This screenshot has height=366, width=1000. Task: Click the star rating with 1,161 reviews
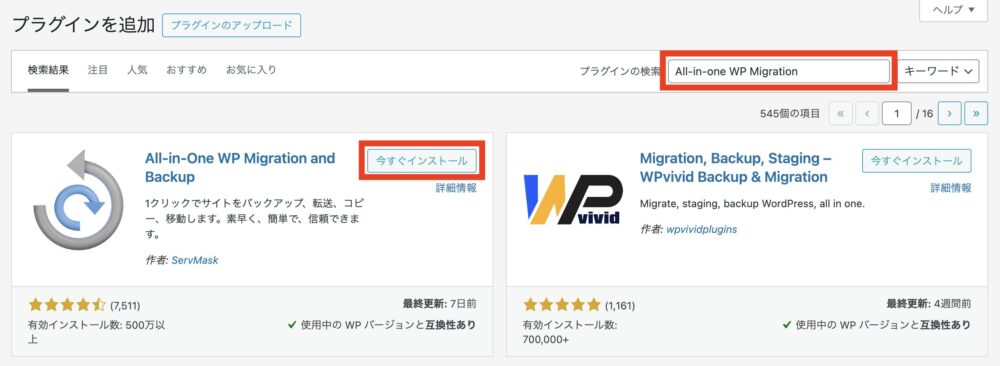coord(562,305)
